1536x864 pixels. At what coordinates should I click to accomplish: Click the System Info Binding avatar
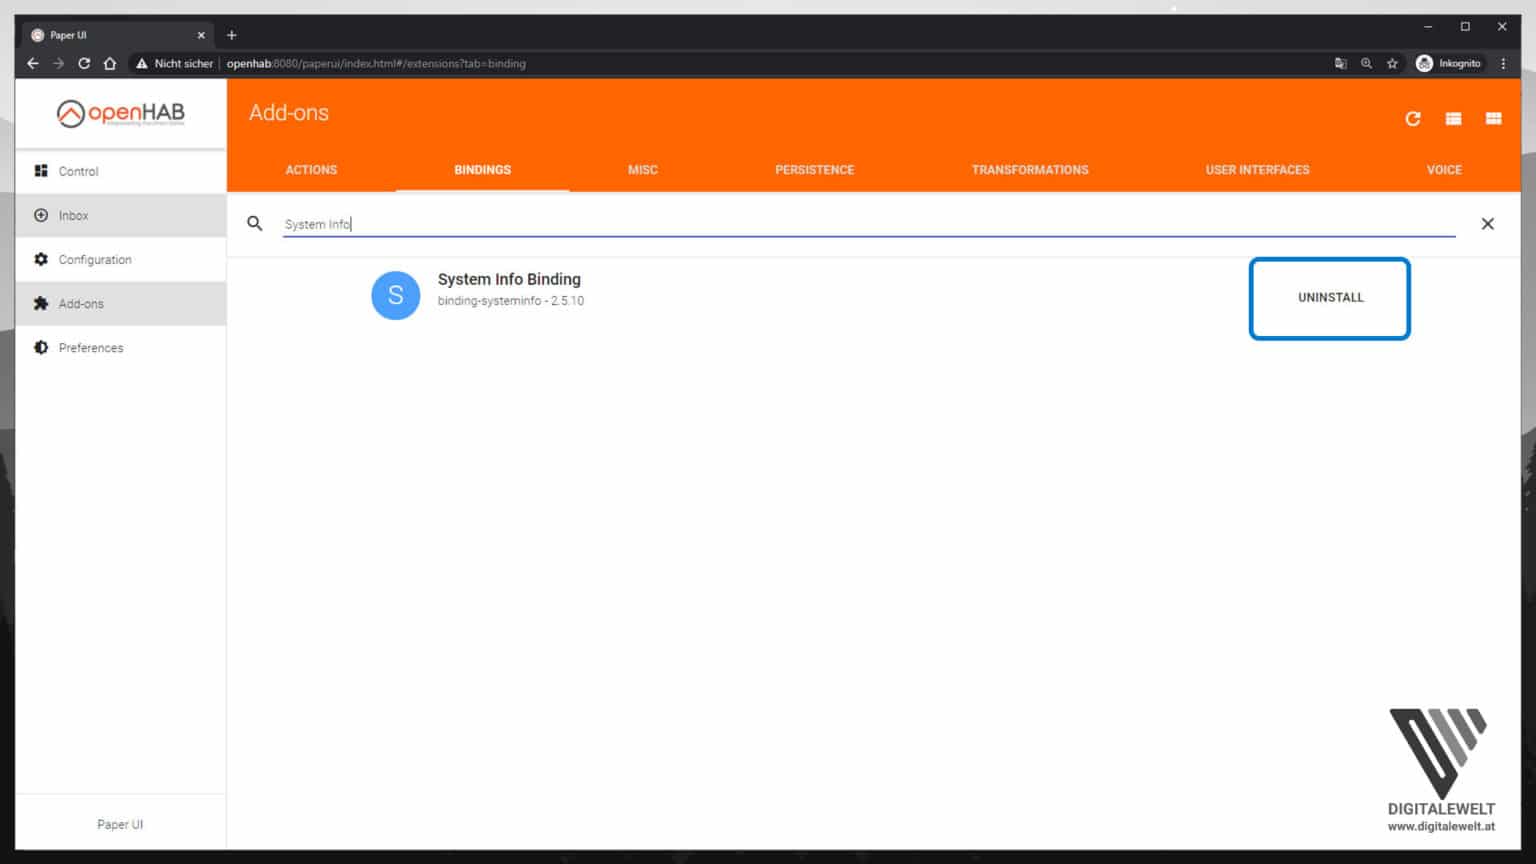395,295
